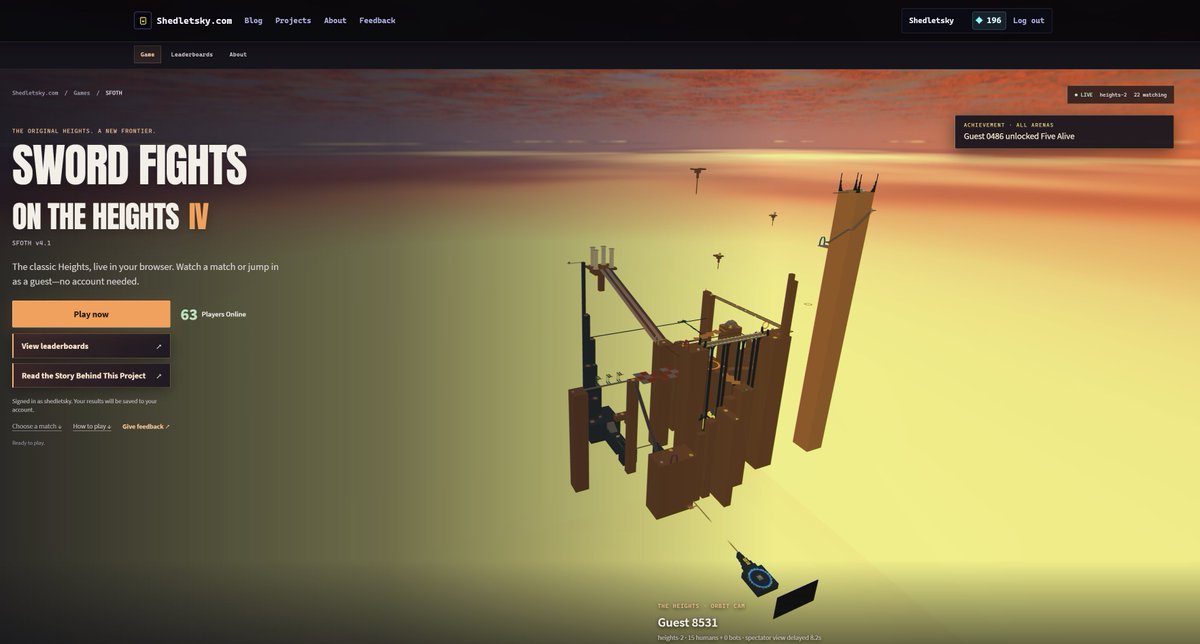Click the 196 gem balance badge
This screenshot has height=644, width=1200.
tap(989, 20)
